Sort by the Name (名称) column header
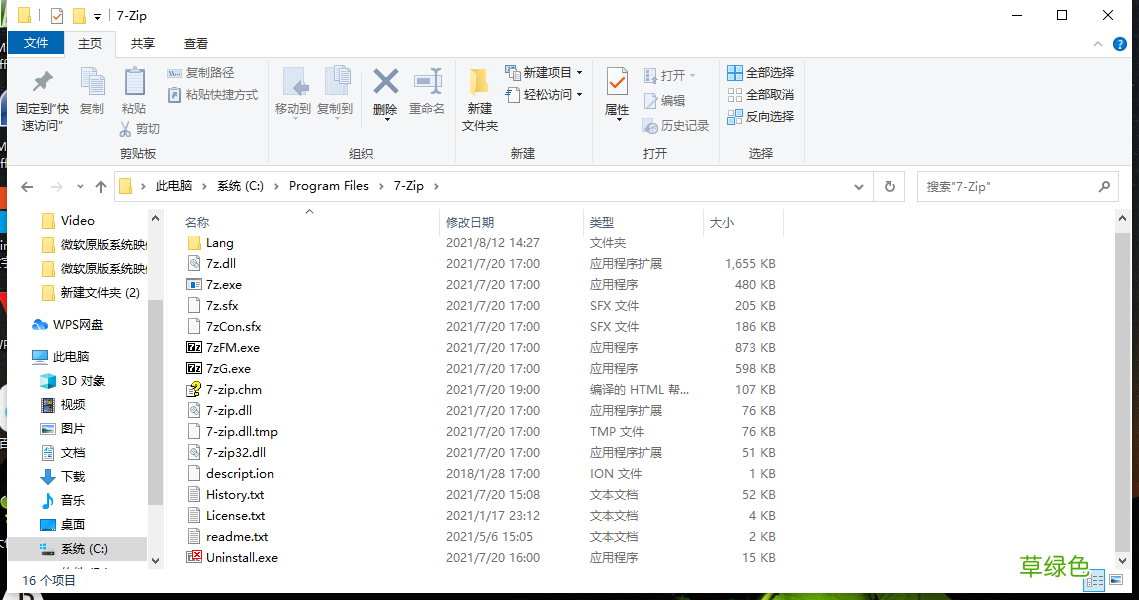This screenshot has width=1139, height=600. pyautogui.click(x=197, y=222)
